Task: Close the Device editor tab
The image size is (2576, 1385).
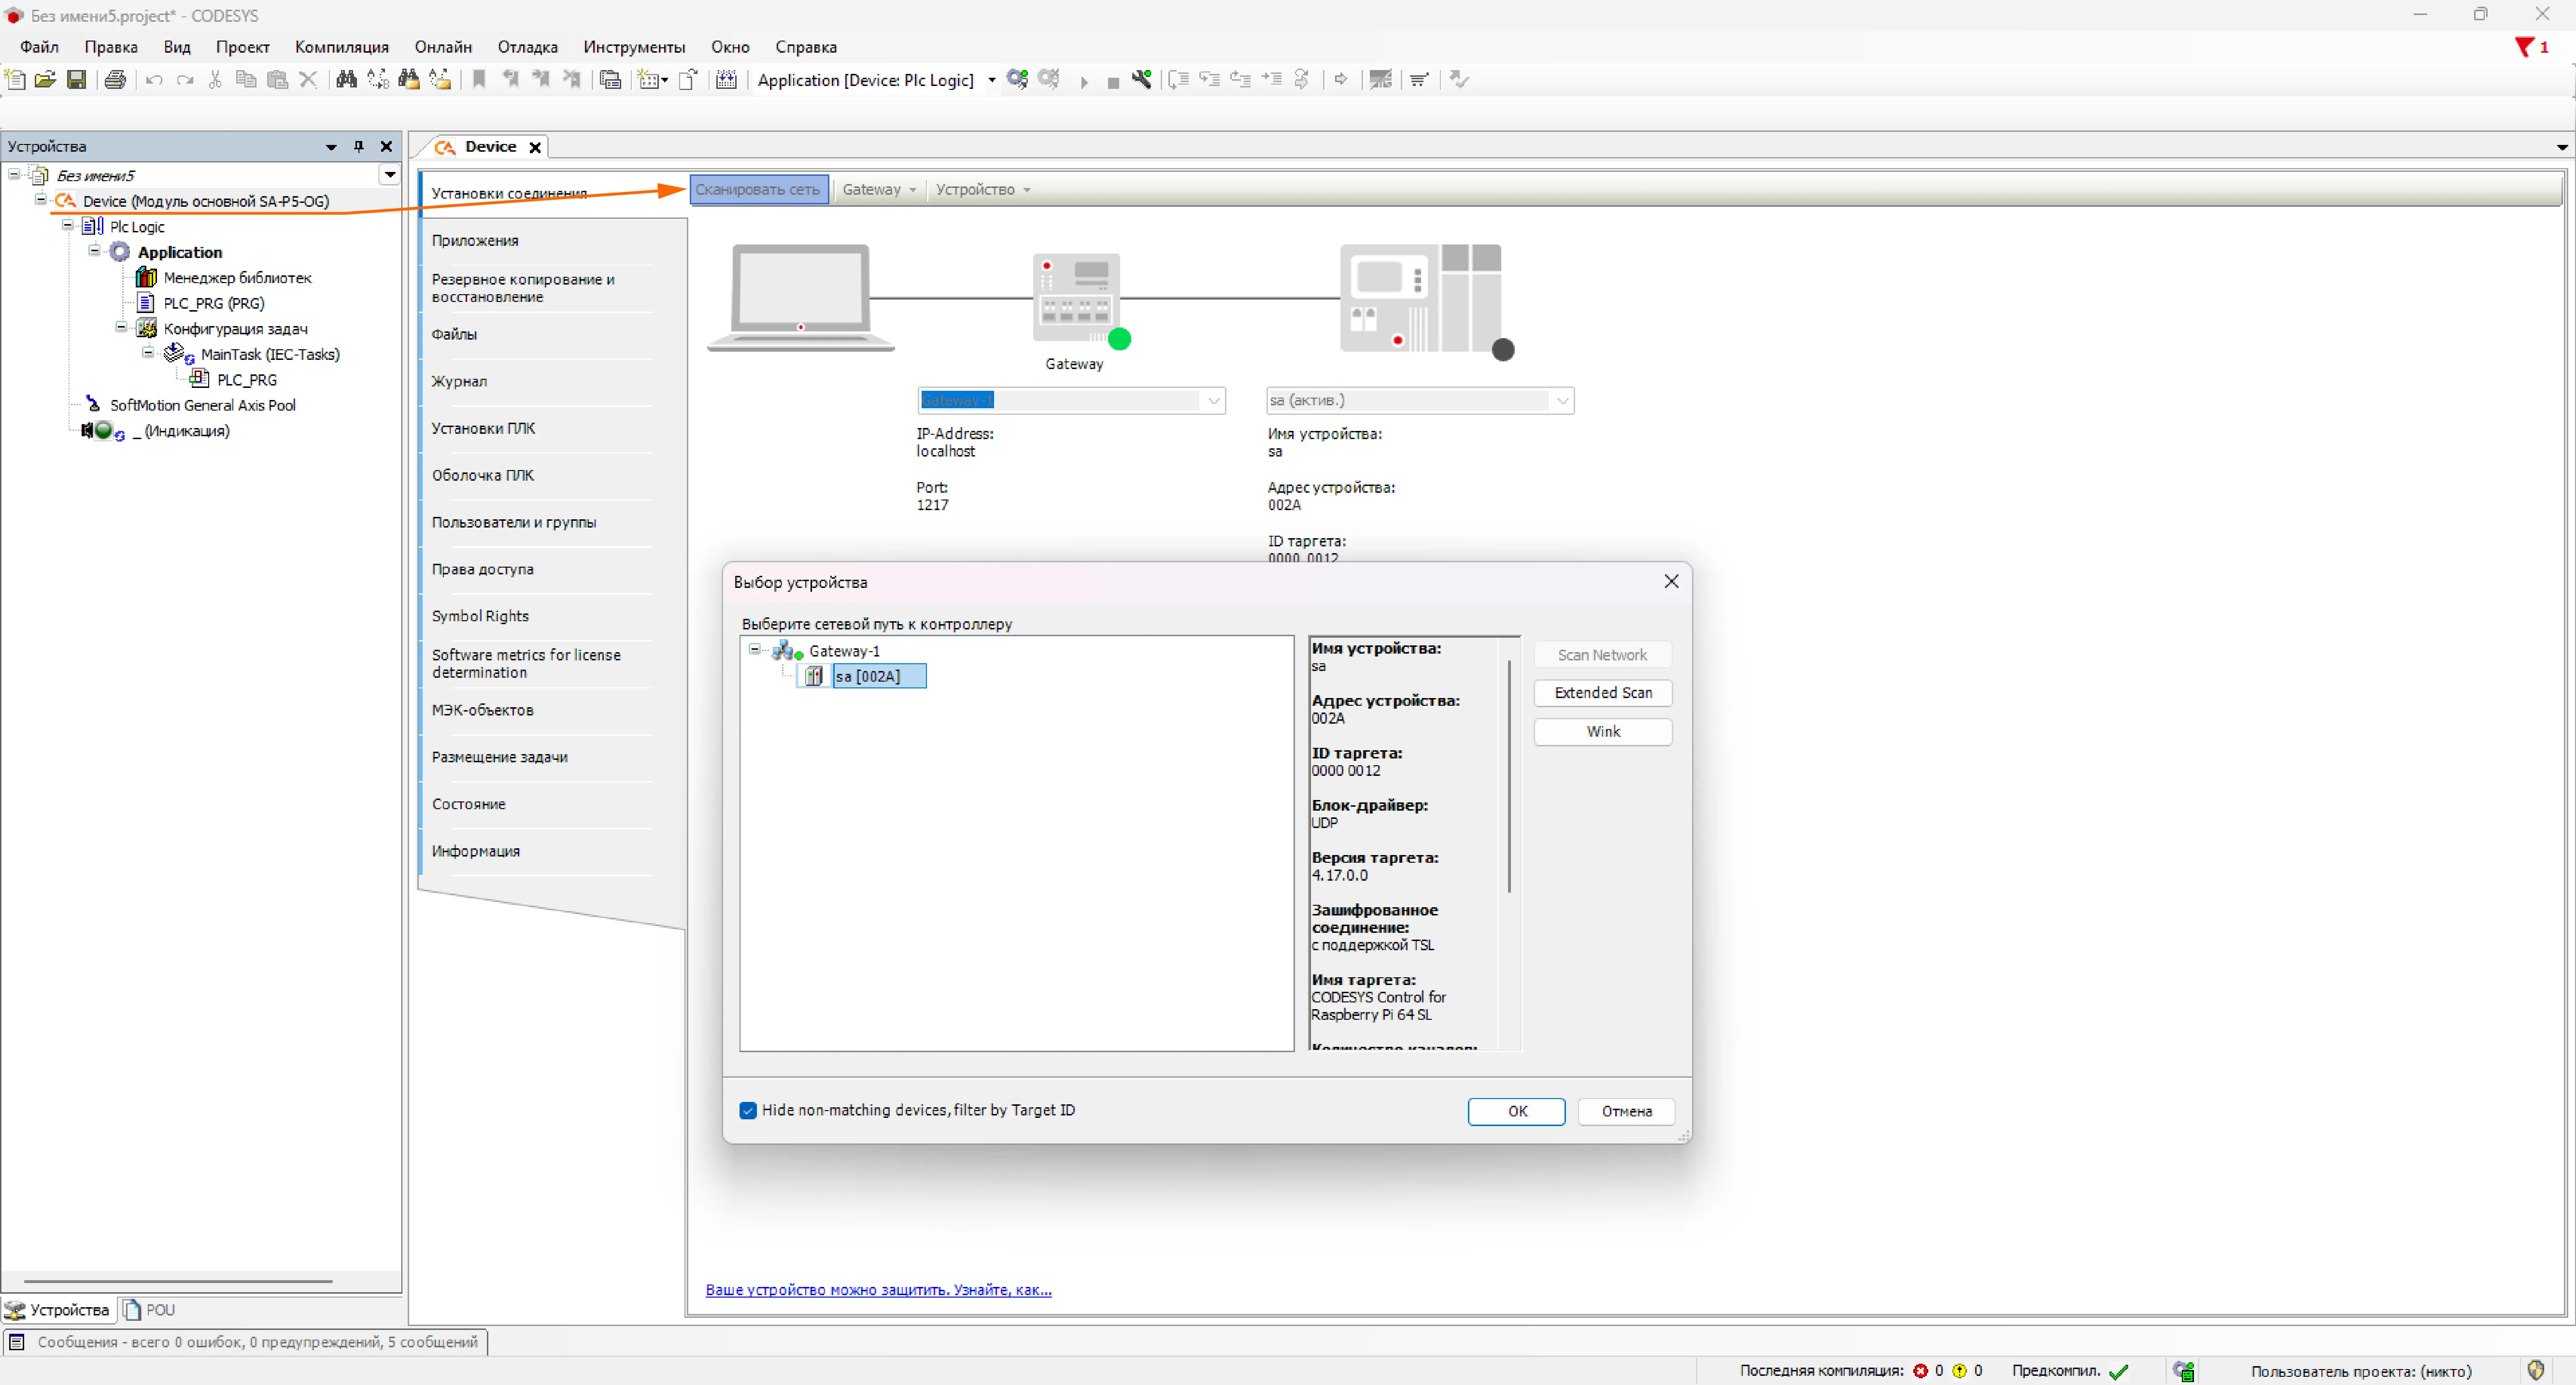Action: click(x=535, y=147)
